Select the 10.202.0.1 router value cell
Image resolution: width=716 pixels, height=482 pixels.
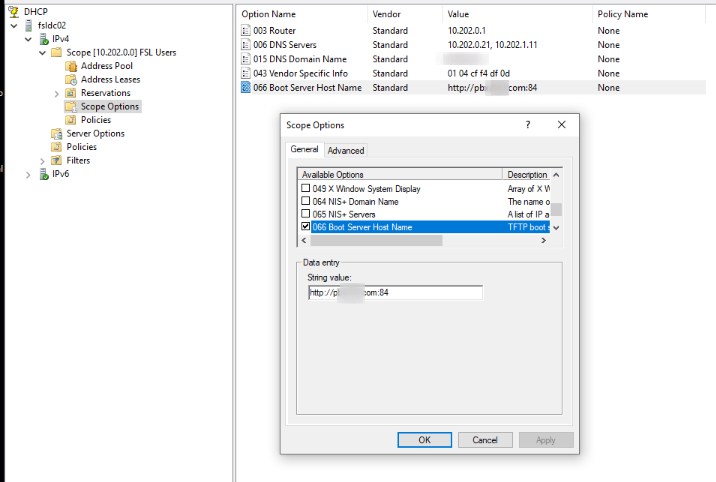pyautogui.click(x=467, y=31)
